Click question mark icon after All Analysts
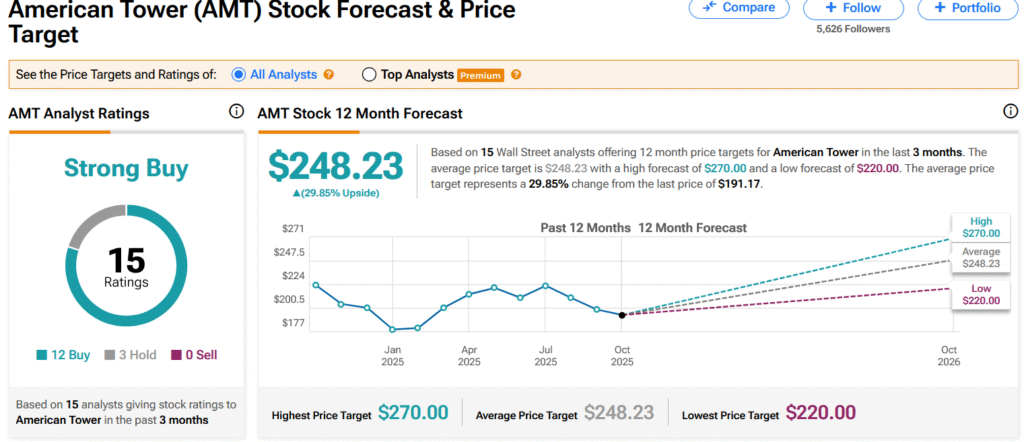The height and width of the screenshot is (442, 1024). point(329,74)
